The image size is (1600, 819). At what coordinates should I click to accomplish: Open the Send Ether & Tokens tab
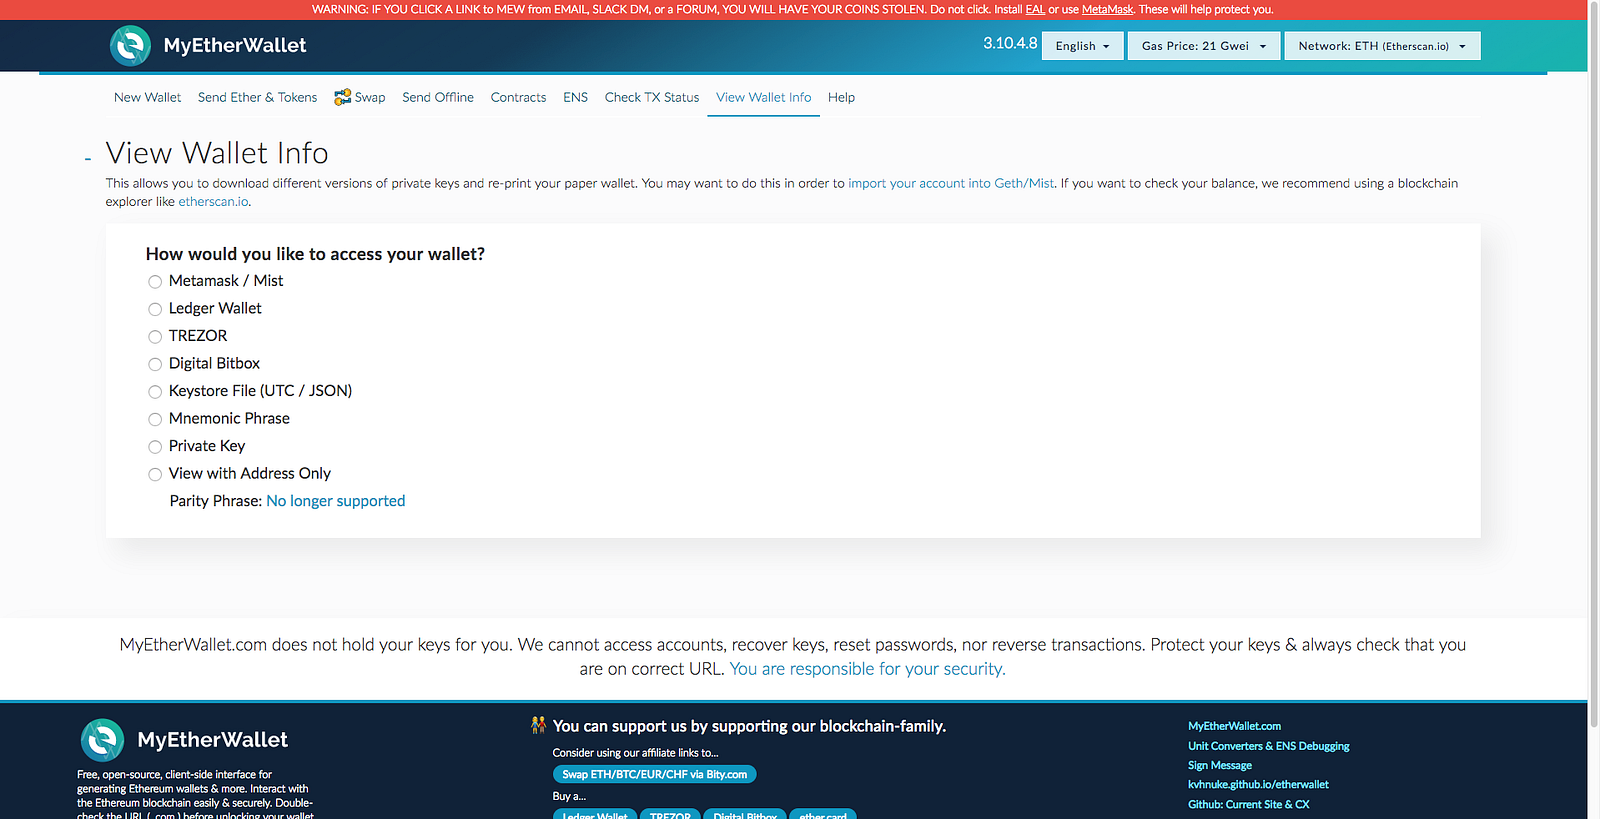tap(257, 97)
